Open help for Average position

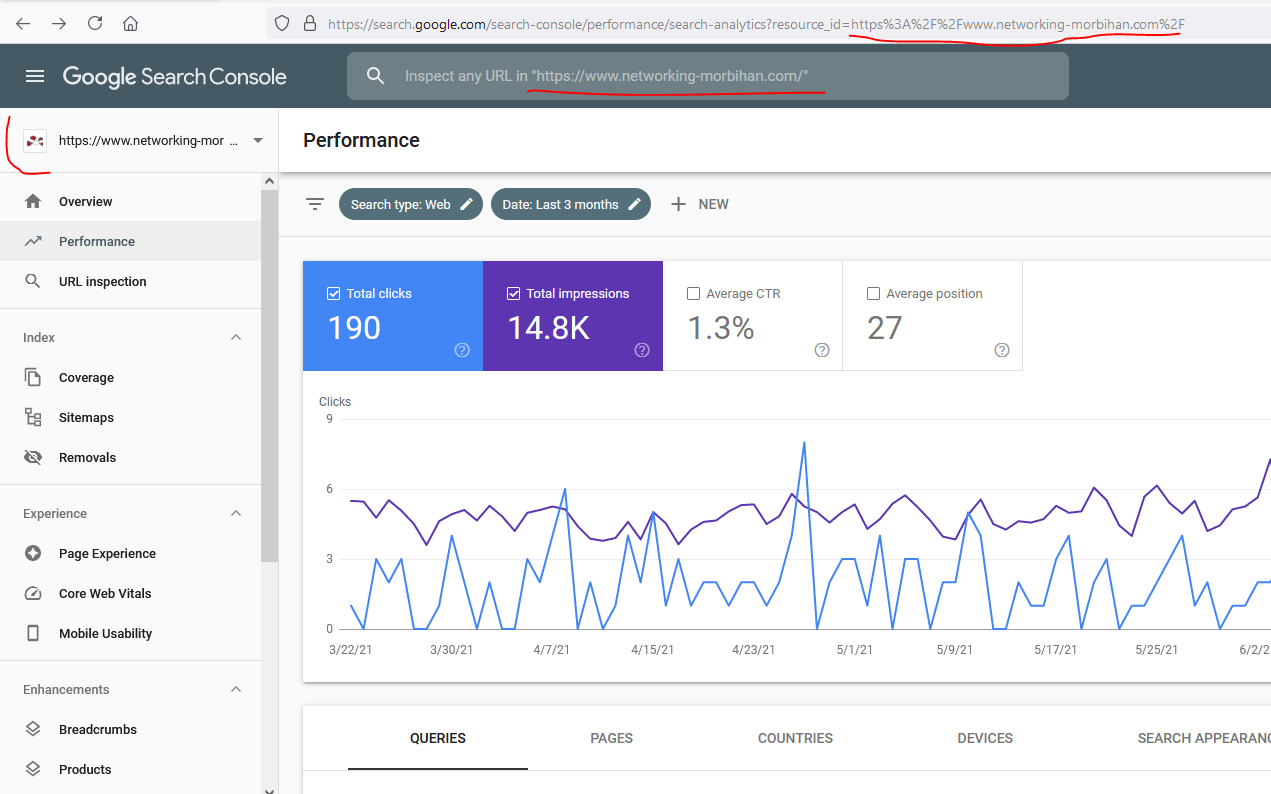(1002, 350)
